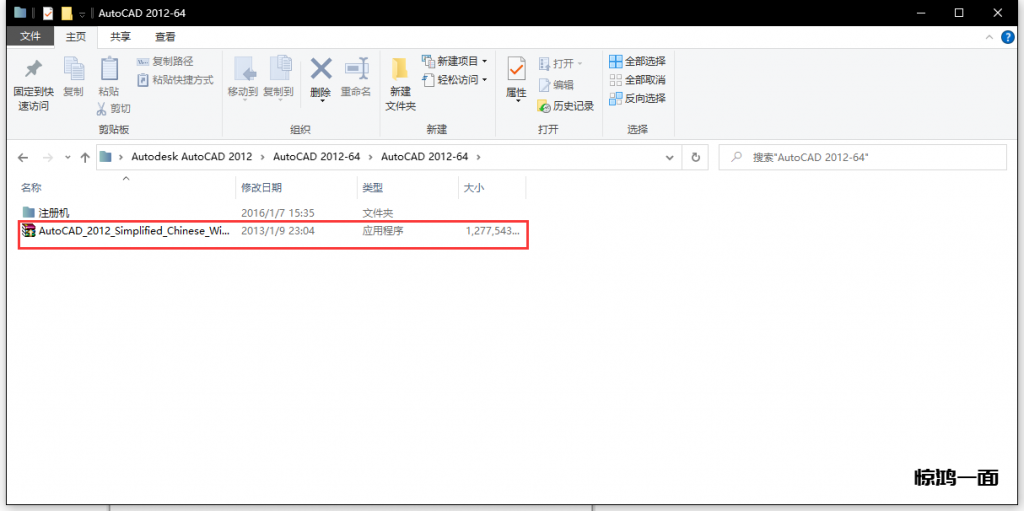Switch to the 共享 ribbon tab
The height and width of the screenshot is (511, 1024).
(120, 36)
